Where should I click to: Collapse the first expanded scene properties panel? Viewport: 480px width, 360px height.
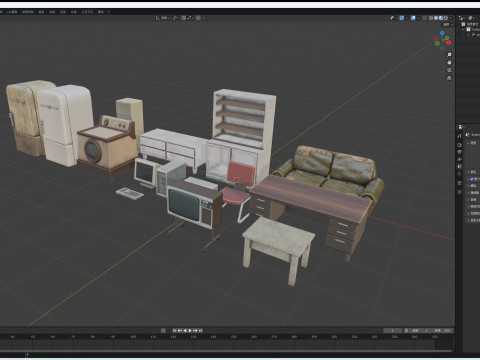468,143
